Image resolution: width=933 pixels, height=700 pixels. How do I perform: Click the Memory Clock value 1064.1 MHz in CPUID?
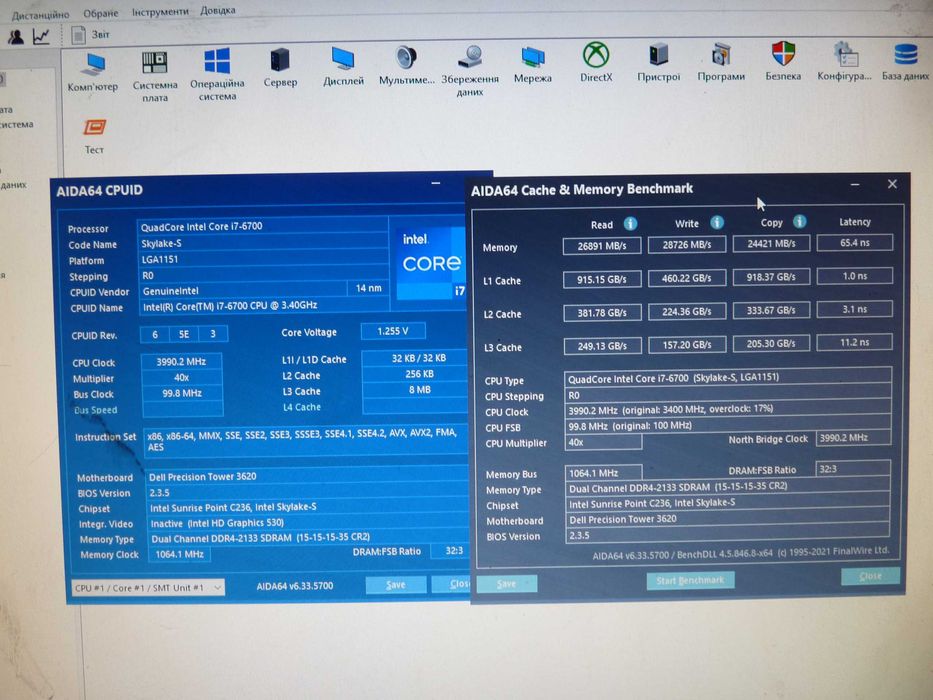(x=179, y=554)
